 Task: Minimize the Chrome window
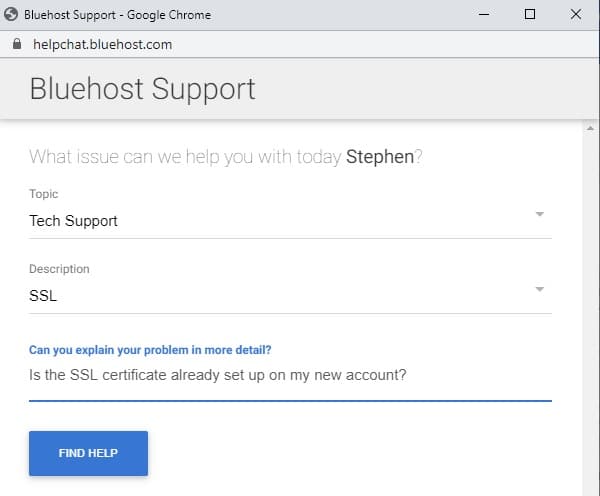484,15
